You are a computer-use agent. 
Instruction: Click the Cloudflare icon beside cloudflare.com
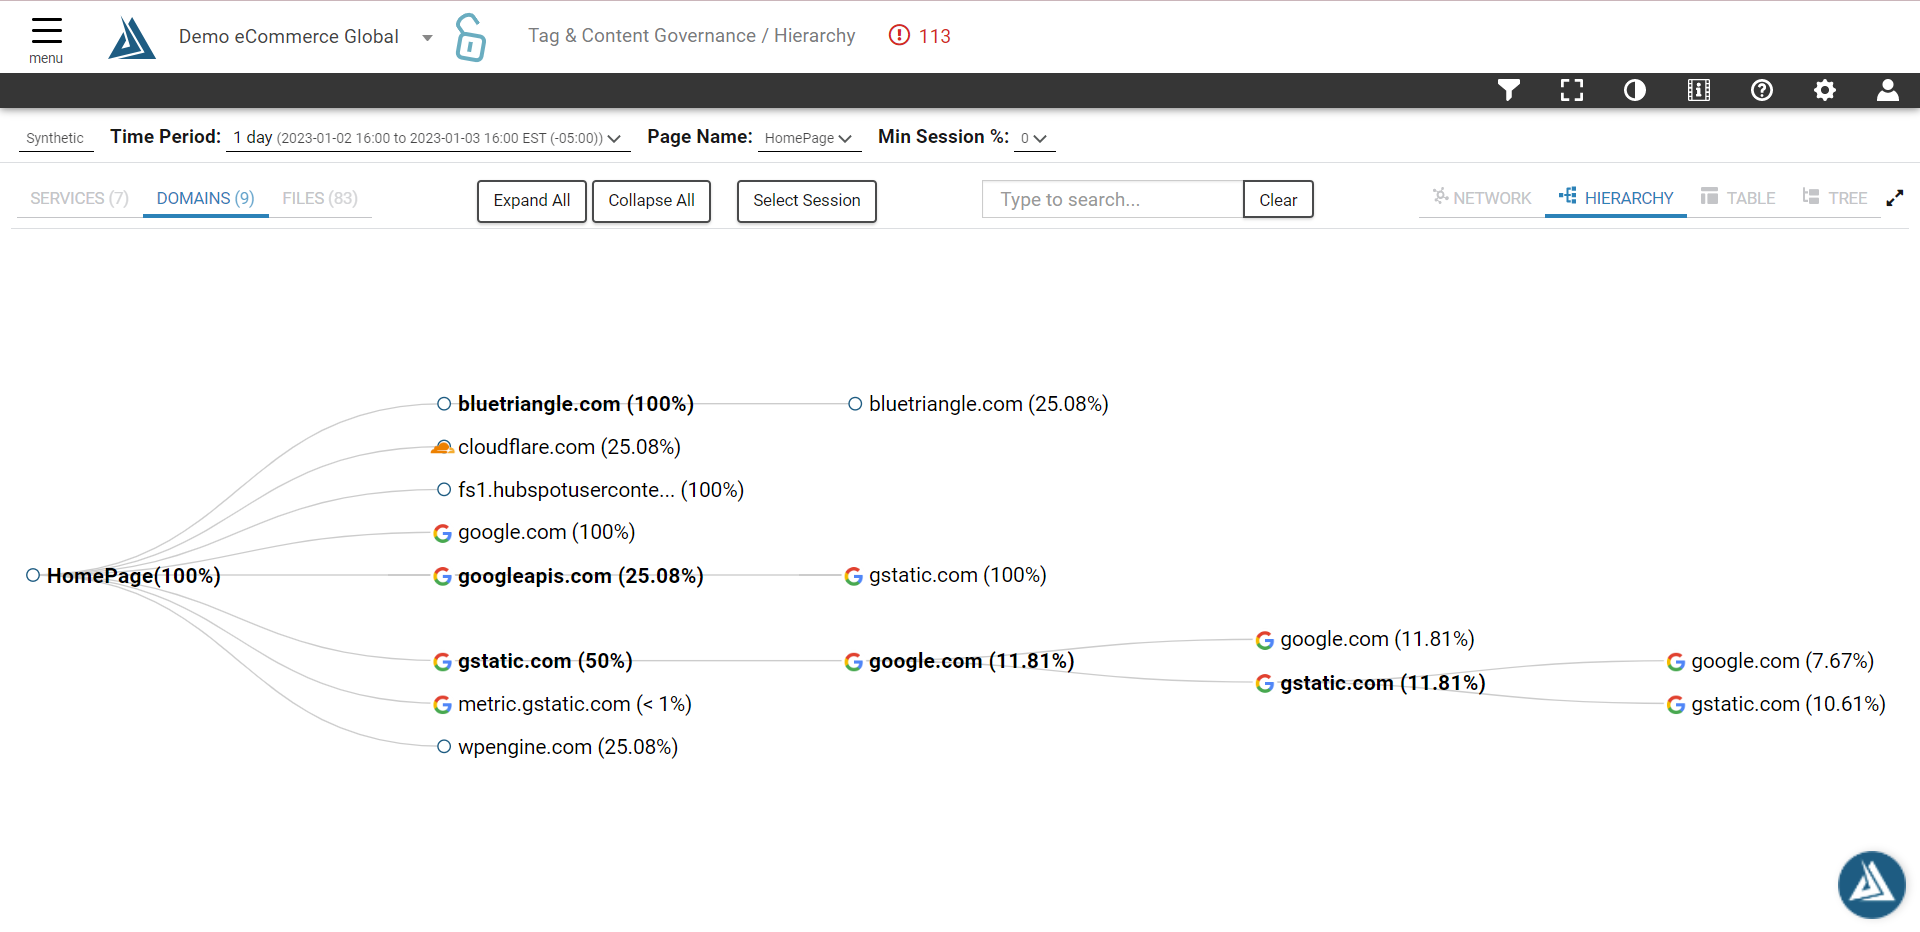tap(442, 447)
